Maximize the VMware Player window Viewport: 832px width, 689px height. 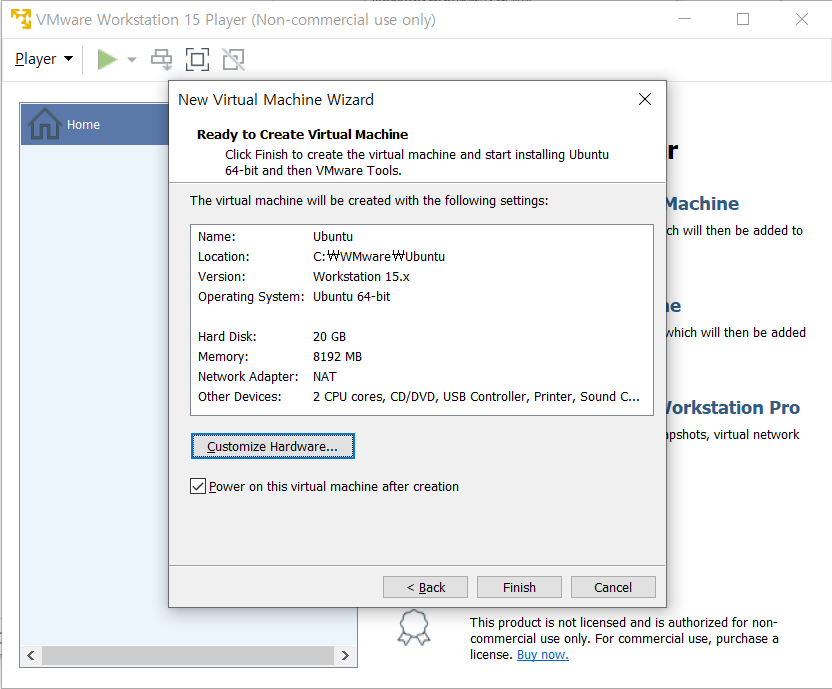pos(743,19)
